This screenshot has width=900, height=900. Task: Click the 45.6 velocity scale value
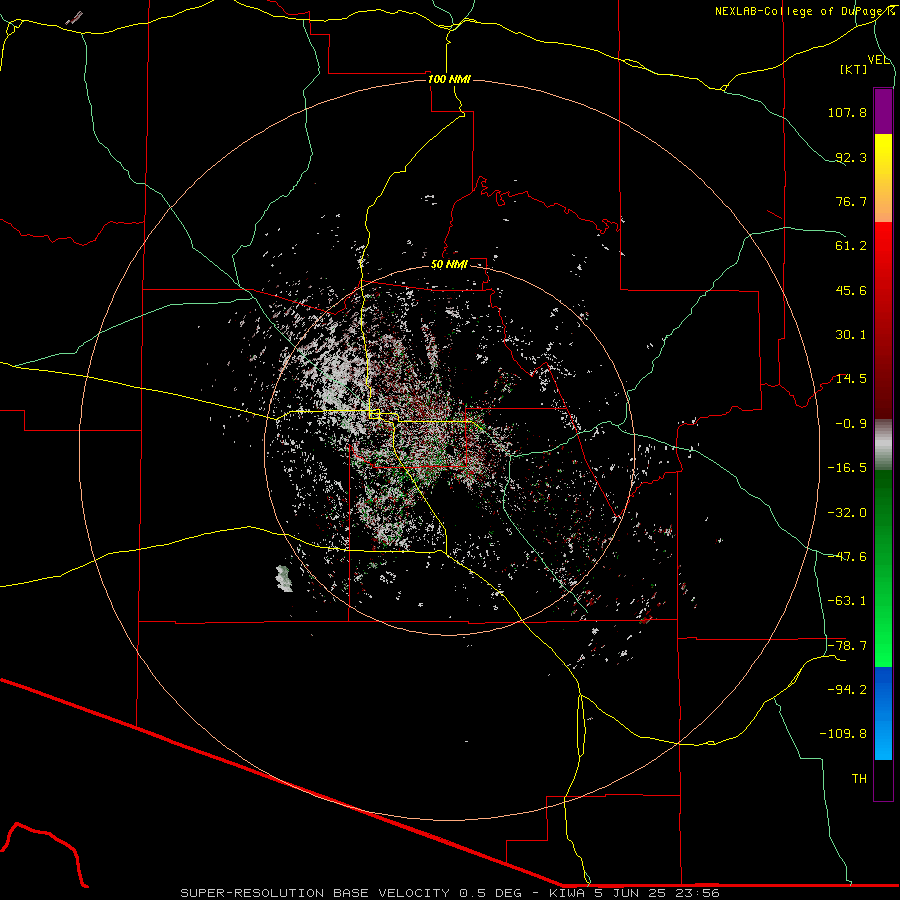[851, 290]
